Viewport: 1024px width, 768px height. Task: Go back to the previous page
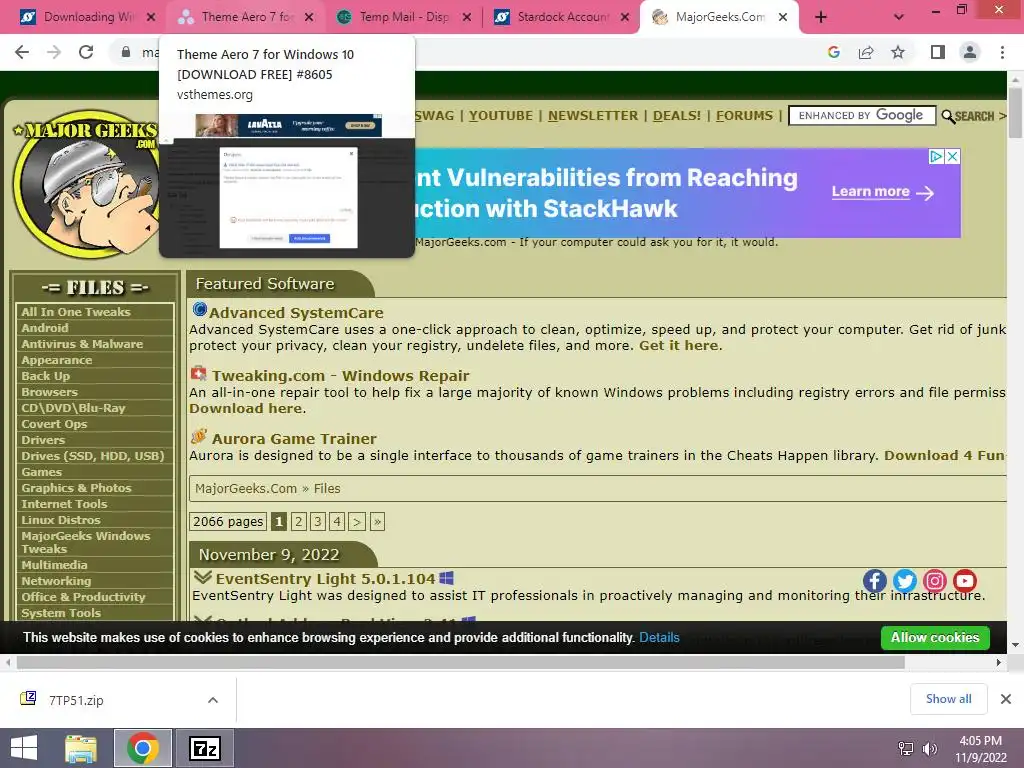pyautogui.click(x=22, y=52)
